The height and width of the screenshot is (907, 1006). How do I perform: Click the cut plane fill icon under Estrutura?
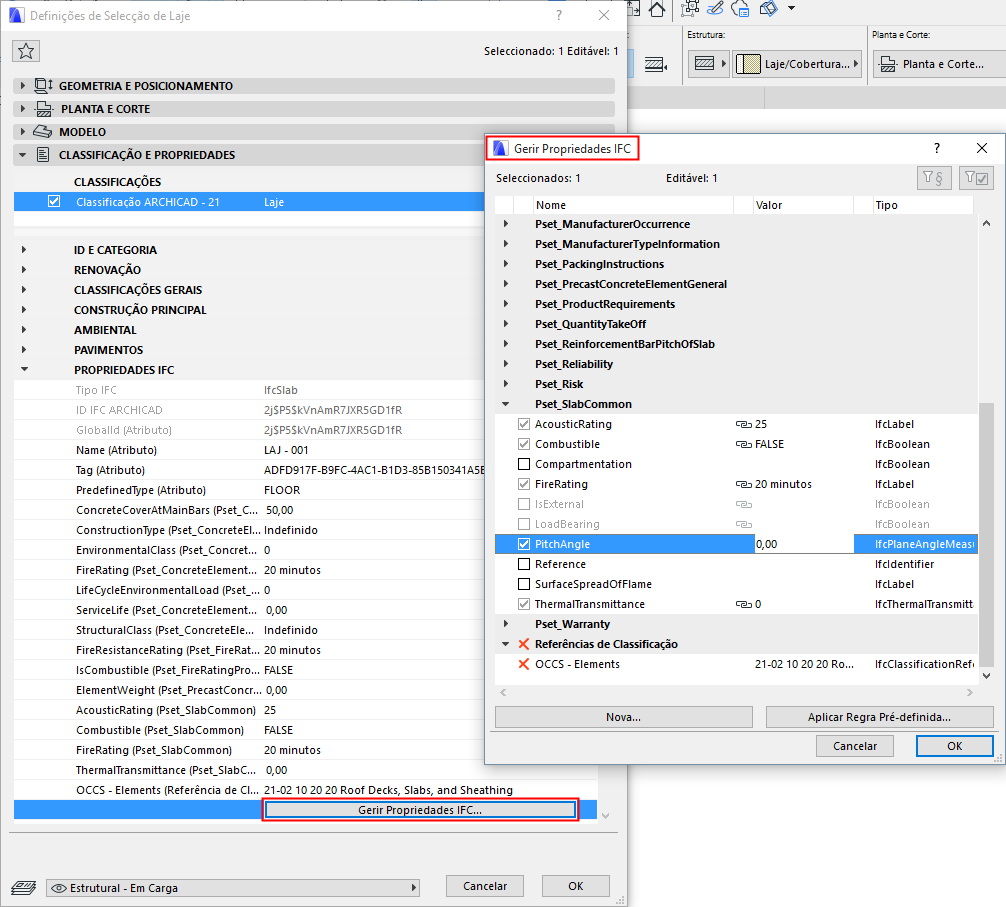702,63
